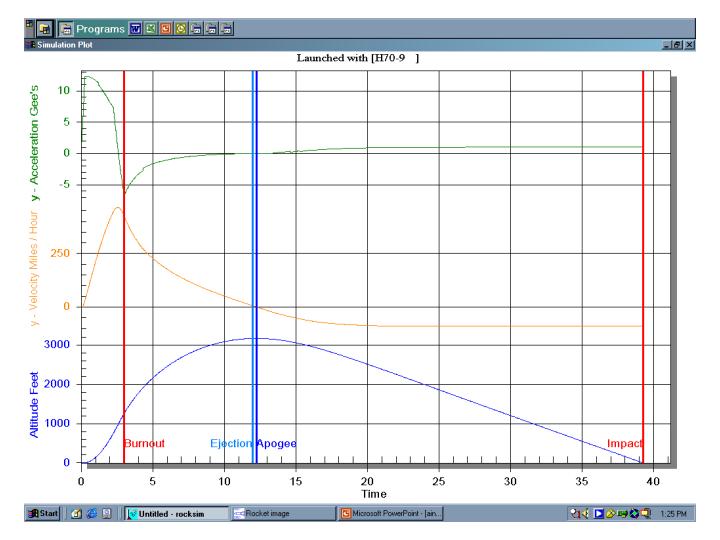Click the Office shortcut bar control icon
Image resolution: width=720 pixels, height=540 pixels.
pyautogui.click(x=28, y=23)
